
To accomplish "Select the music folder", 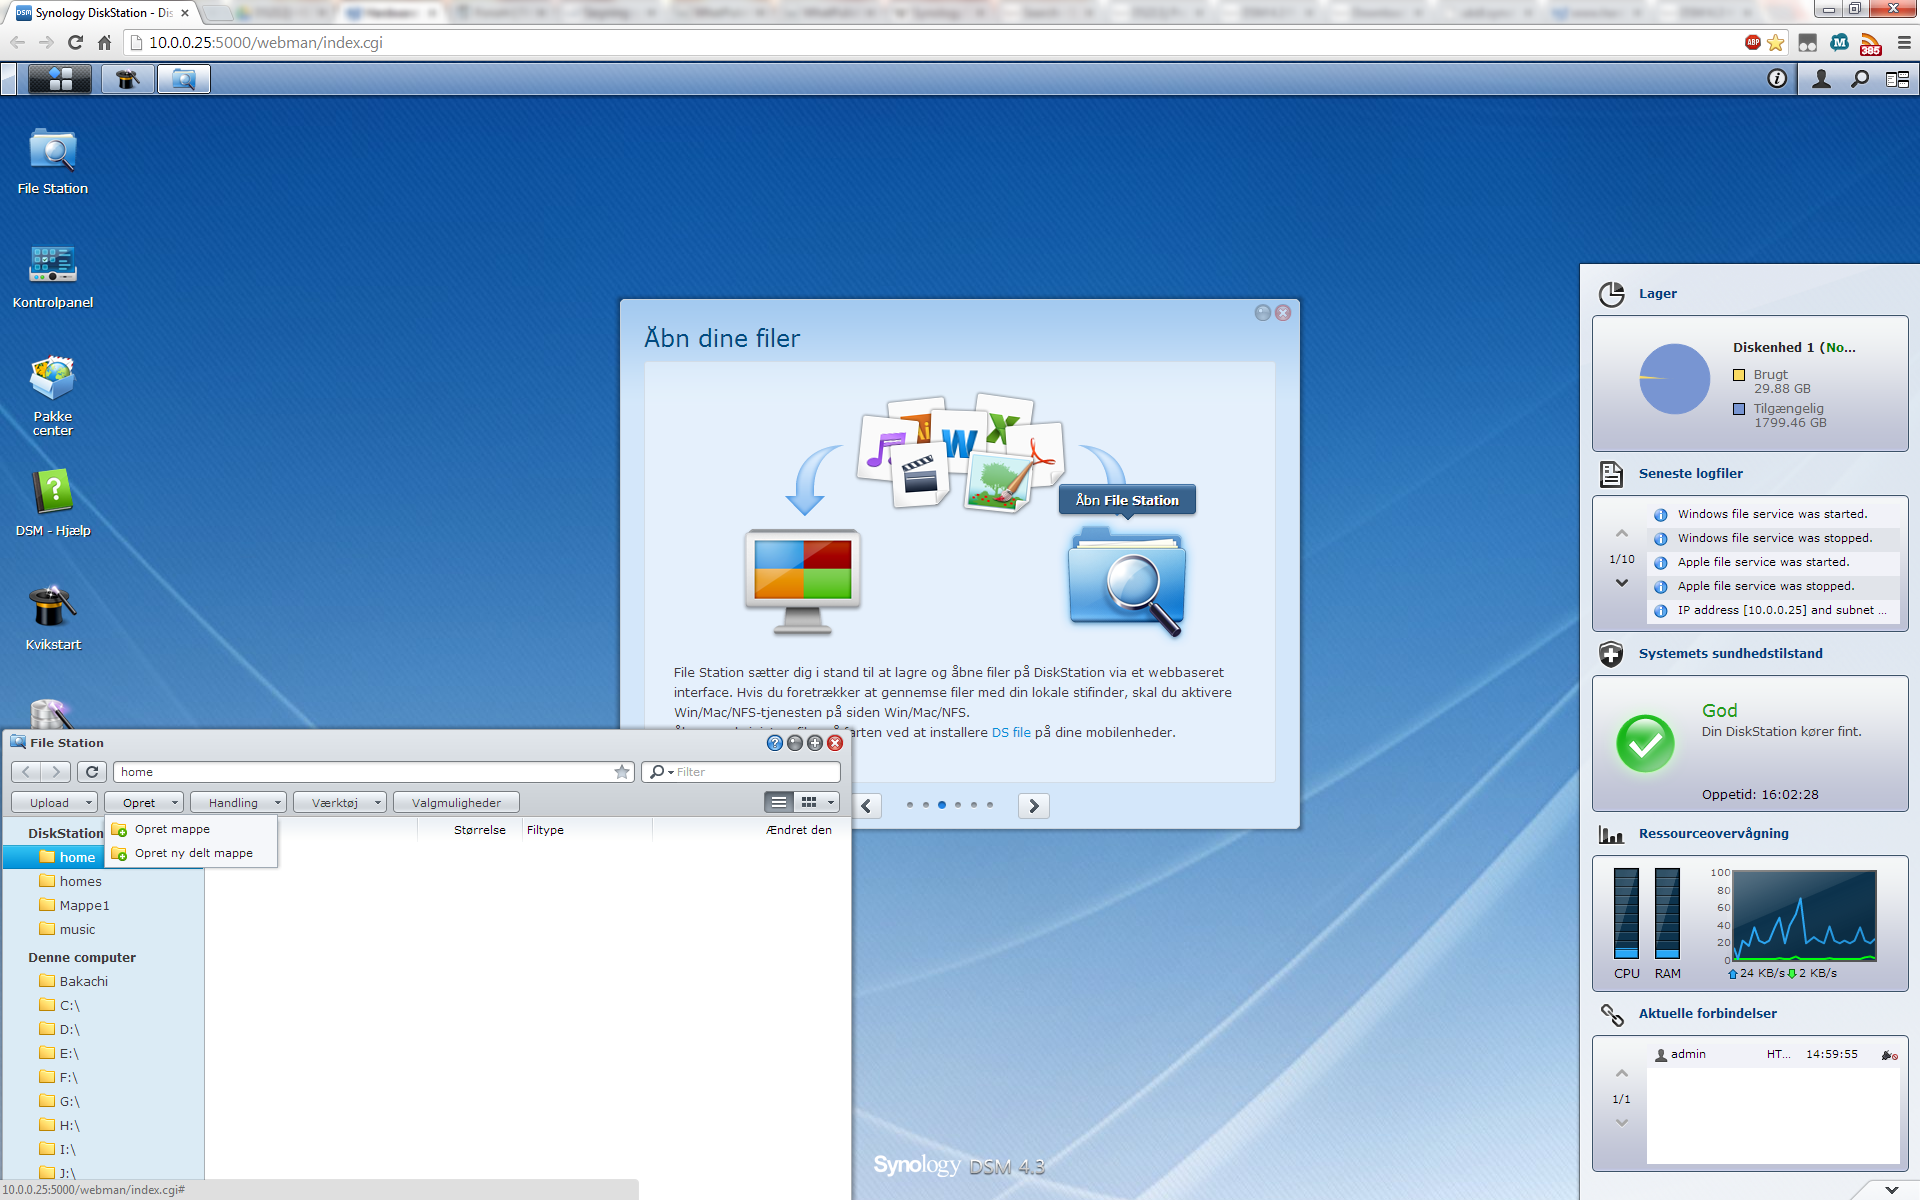I will click(77, 929).
